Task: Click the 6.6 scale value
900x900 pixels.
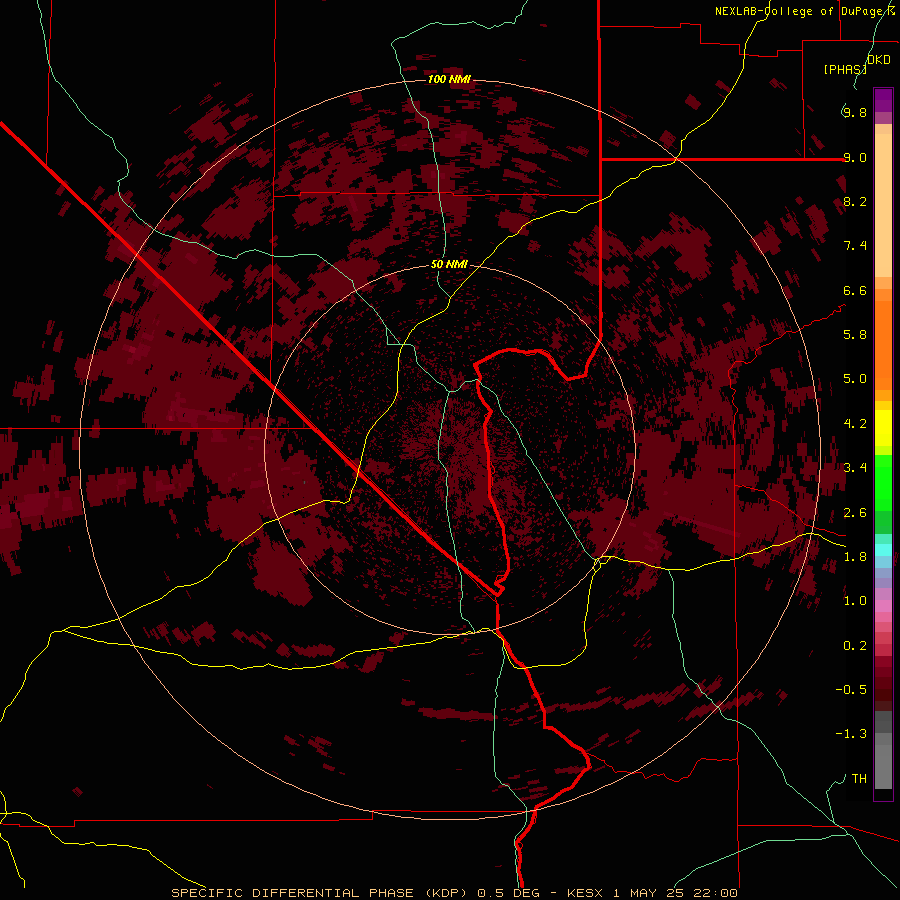Action: pyautogui.click(x=854, y=290)
